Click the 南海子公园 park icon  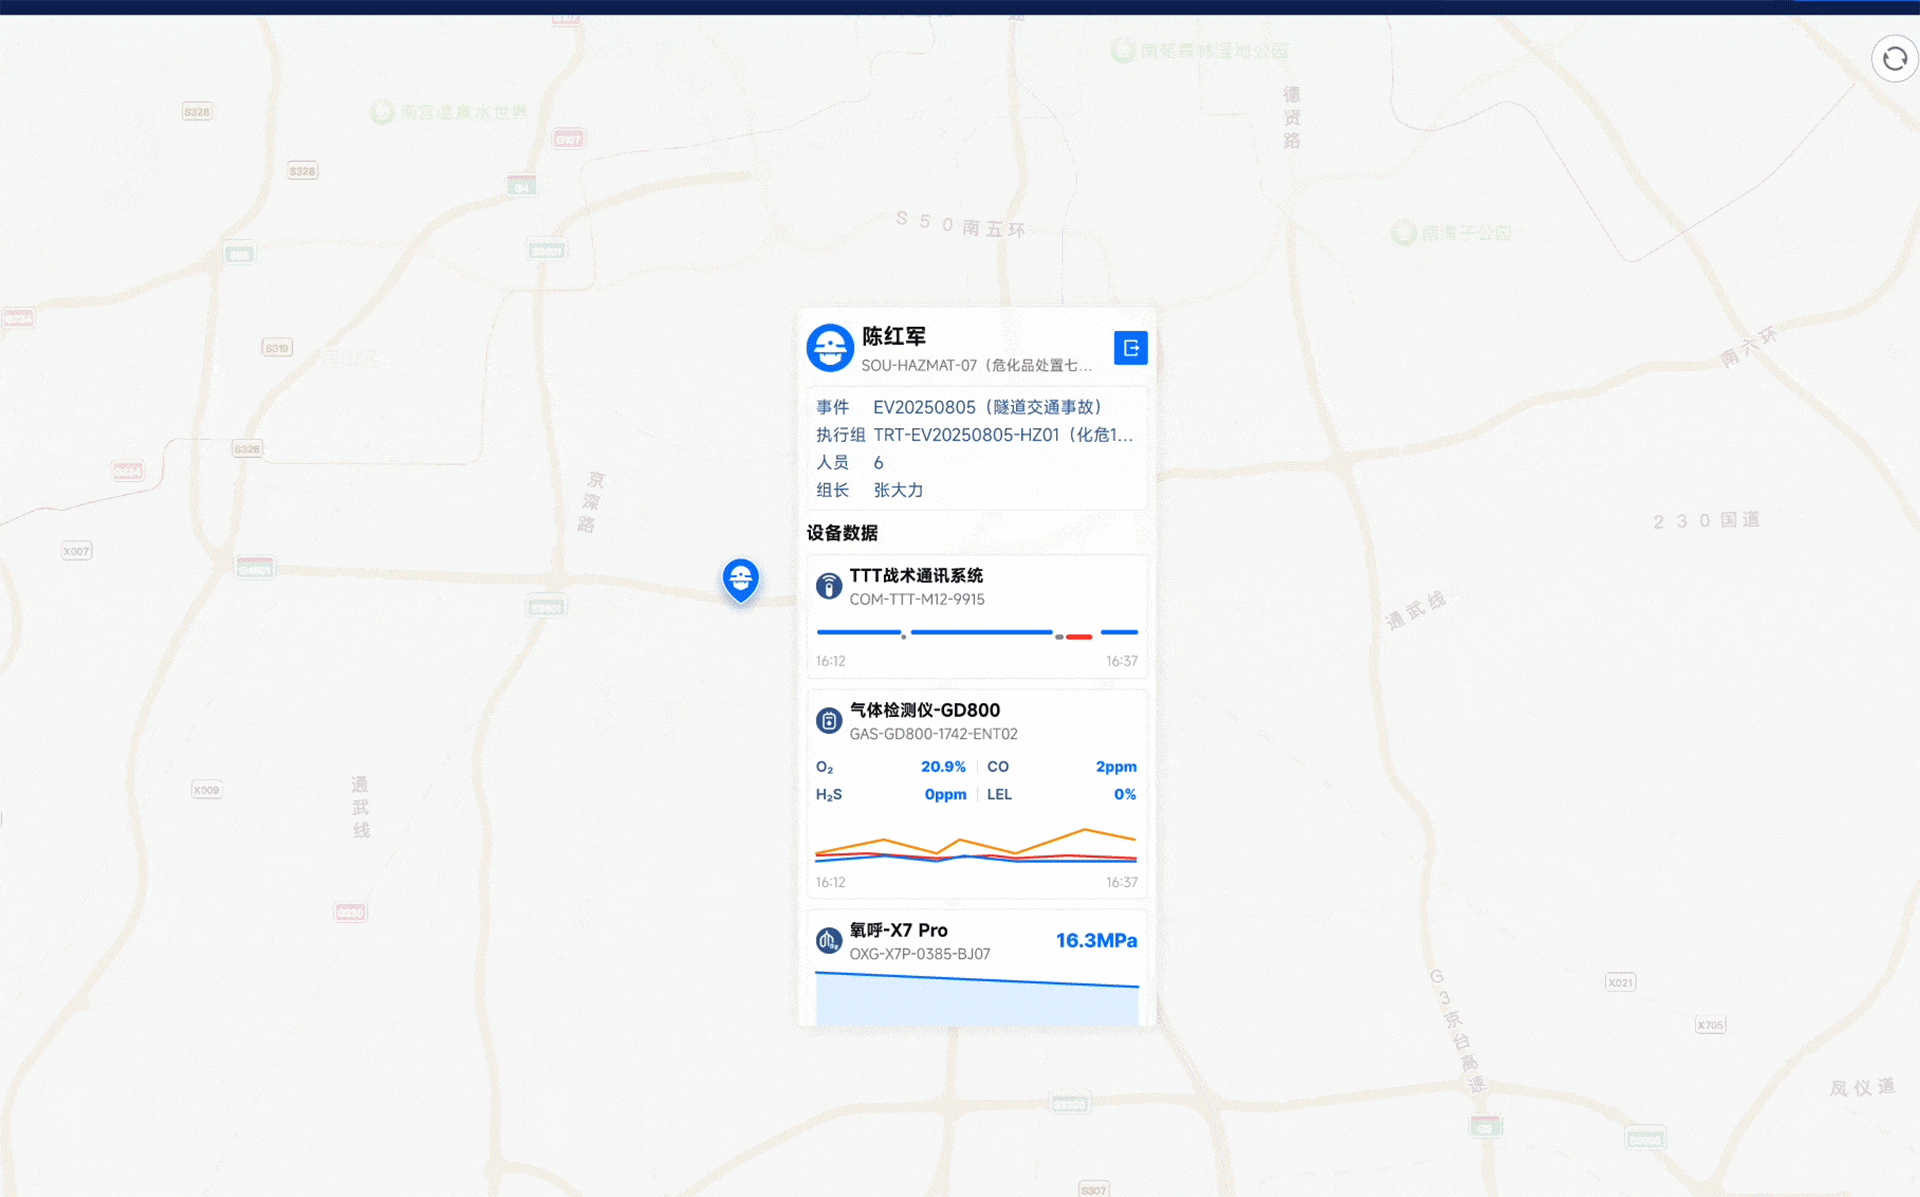point(1404,233)
